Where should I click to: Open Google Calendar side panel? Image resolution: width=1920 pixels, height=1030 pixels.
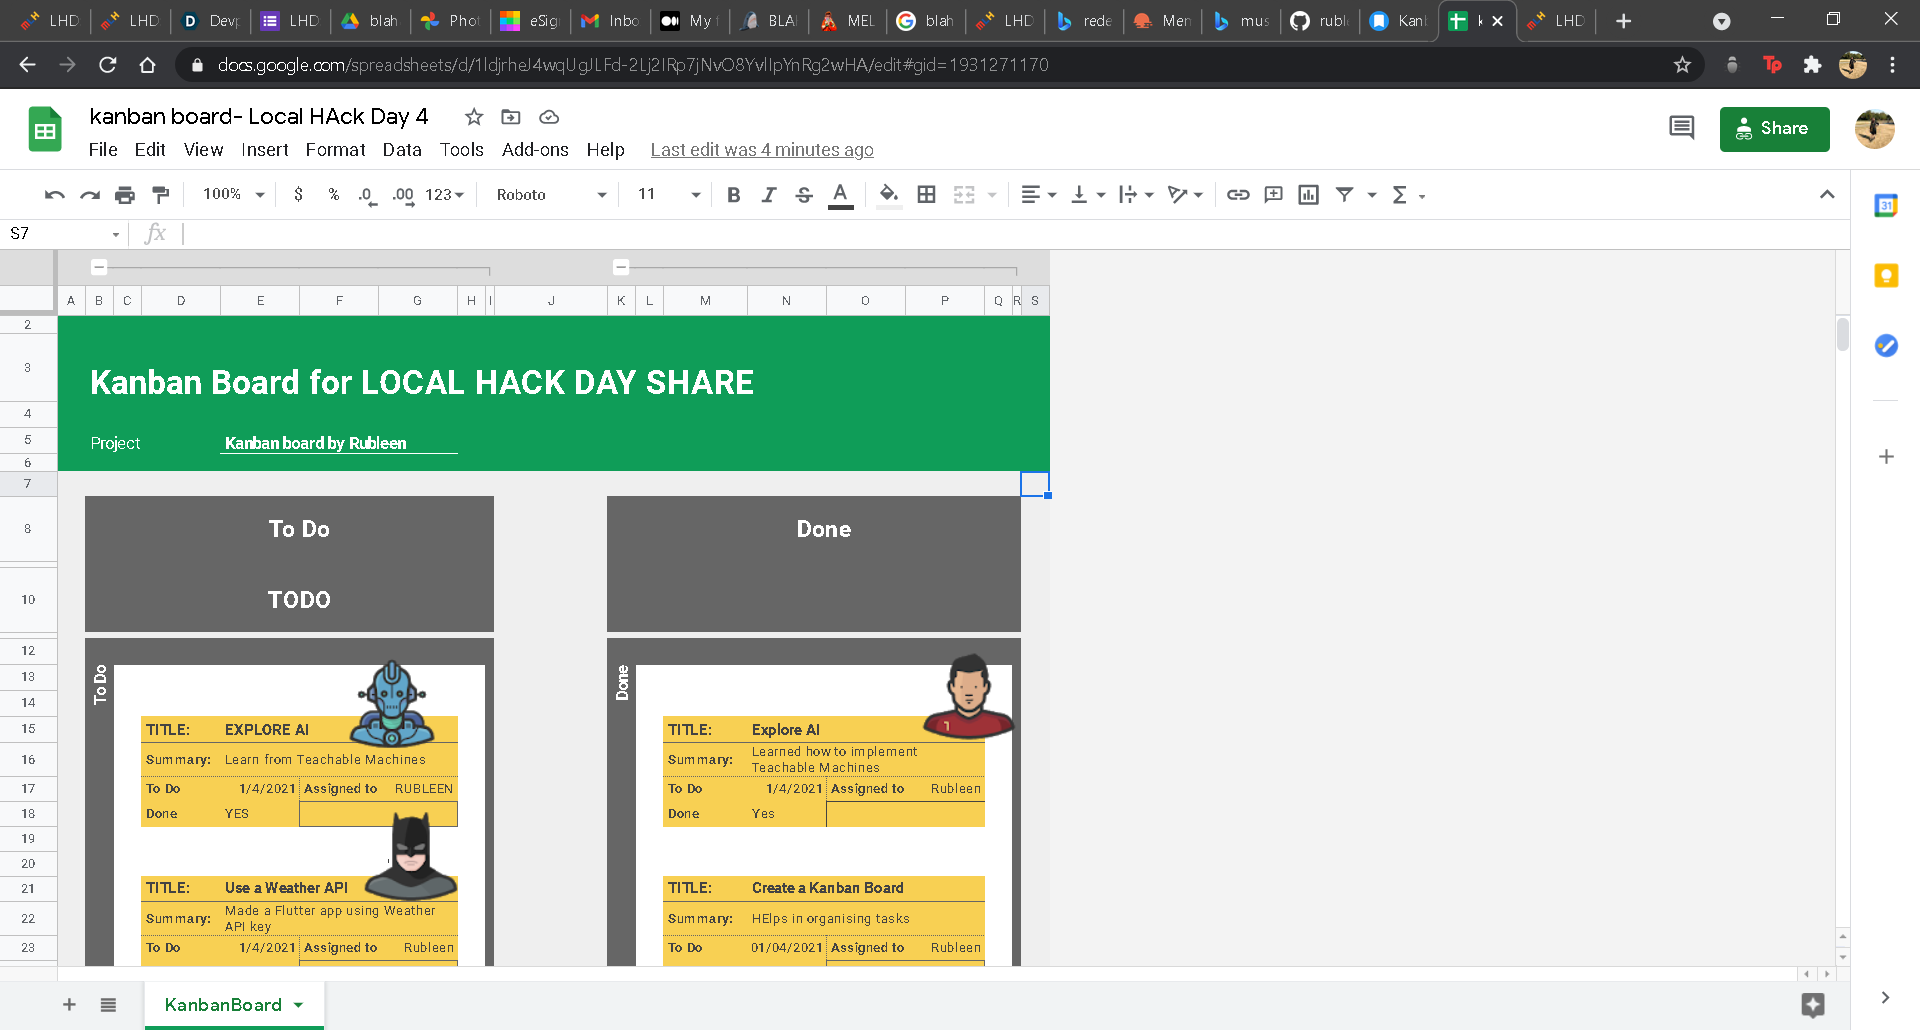[1886, 206]
